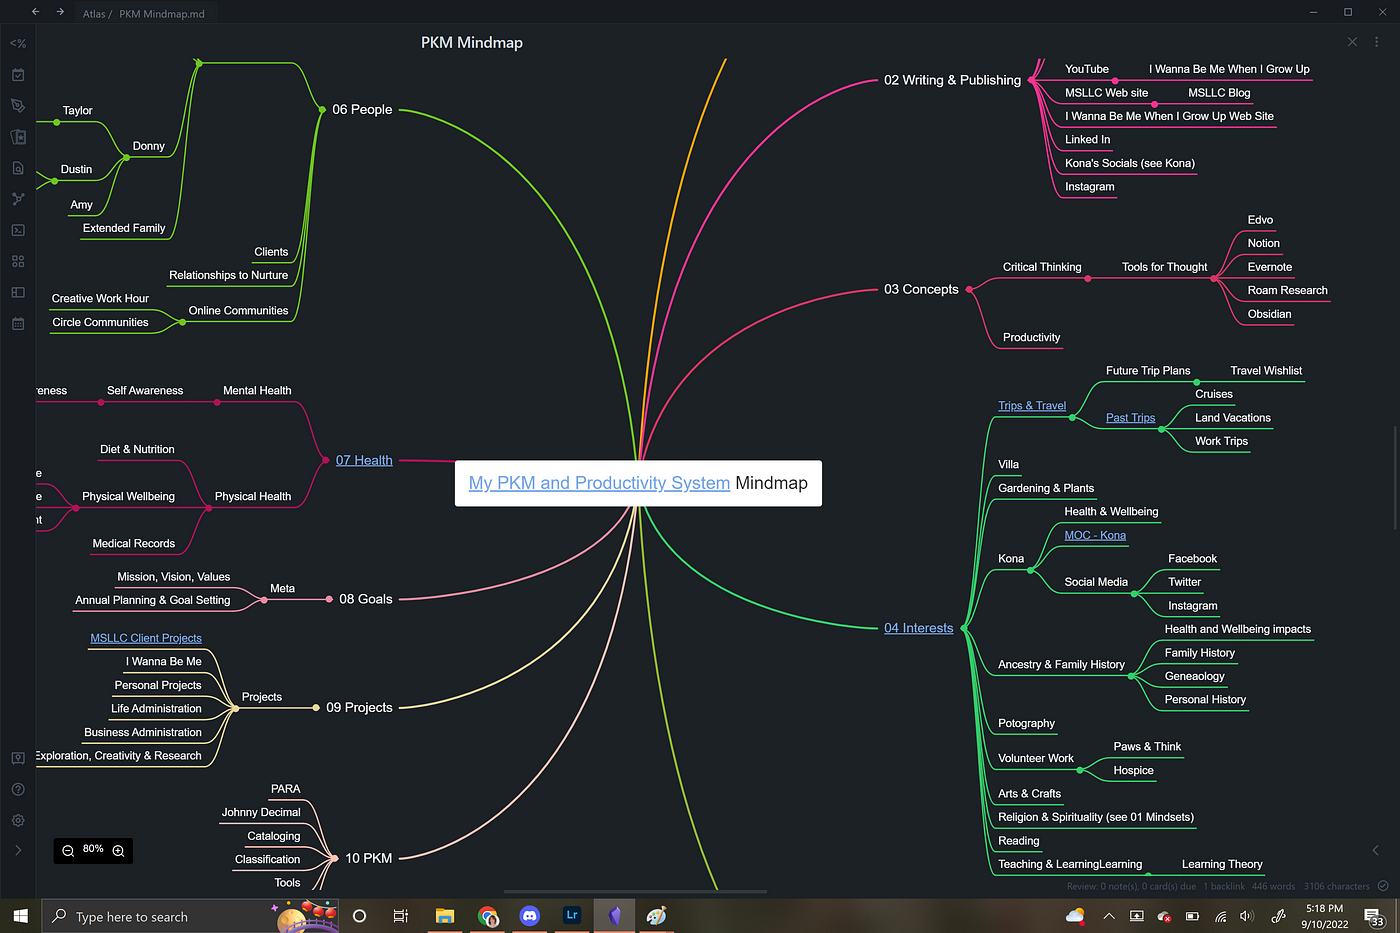Click the 3106 characters status entry
Screen dimensions: 1400x933
tap(1337, 886)
